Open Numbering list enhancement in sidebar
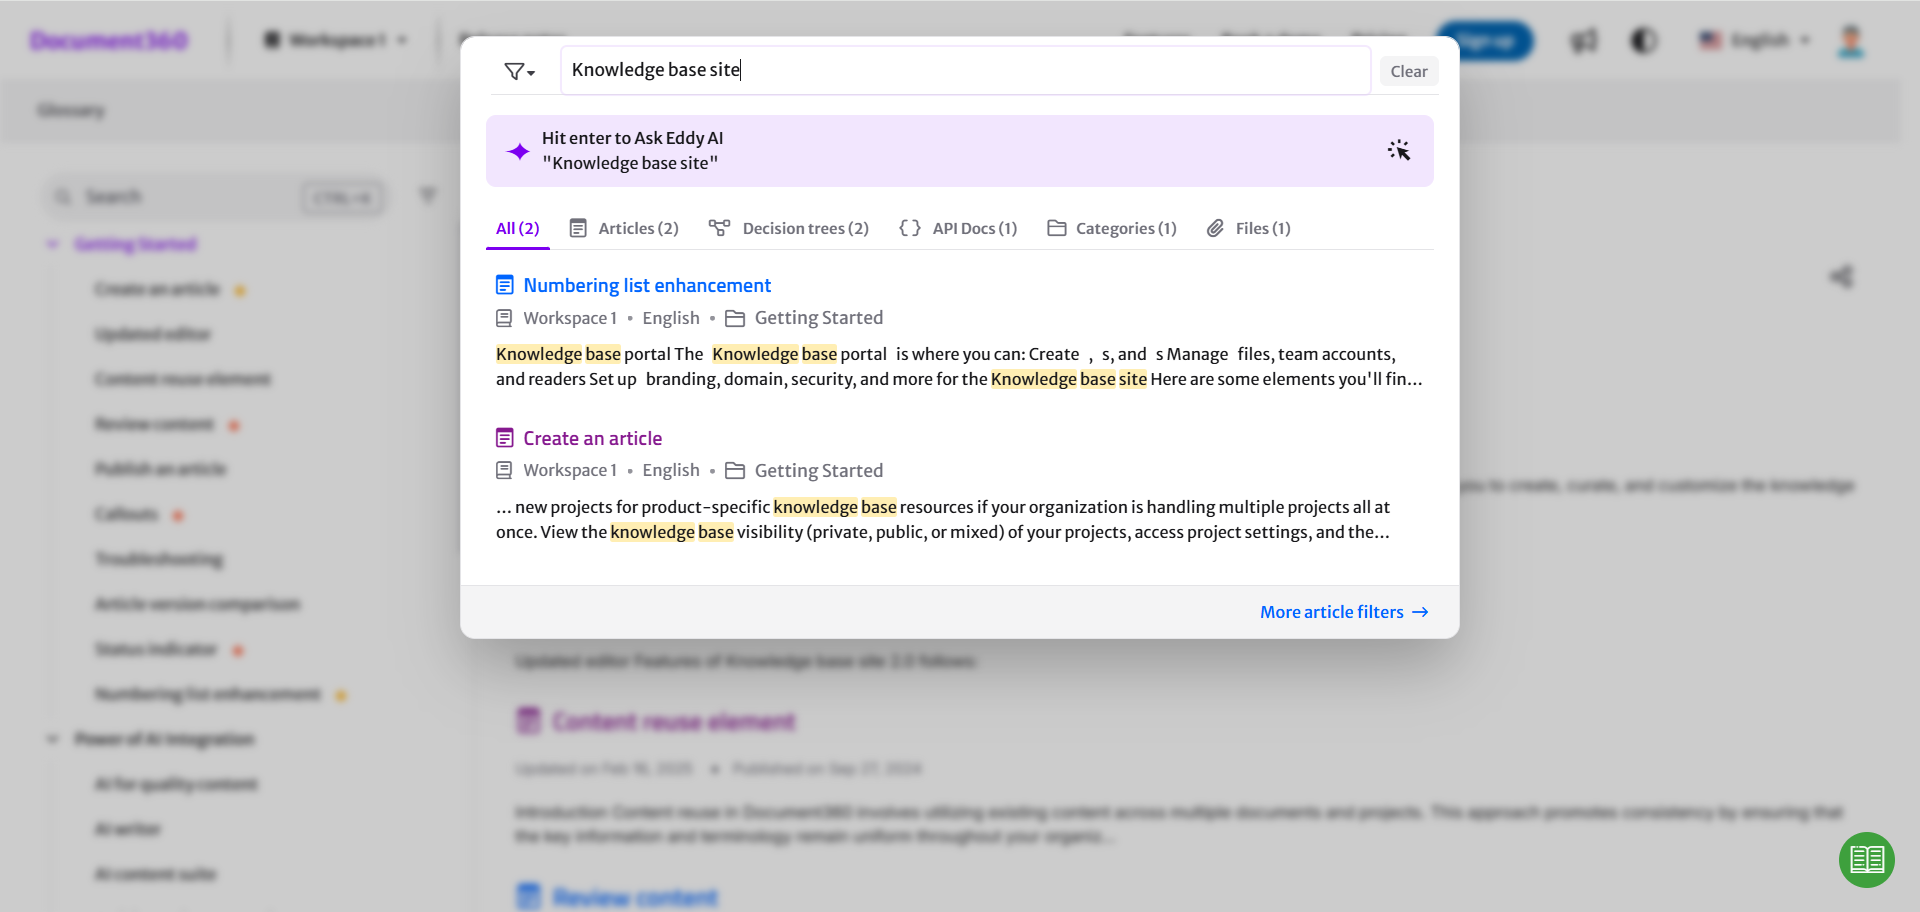Screen dimensions: 1920x912 [x=207, y=694]
